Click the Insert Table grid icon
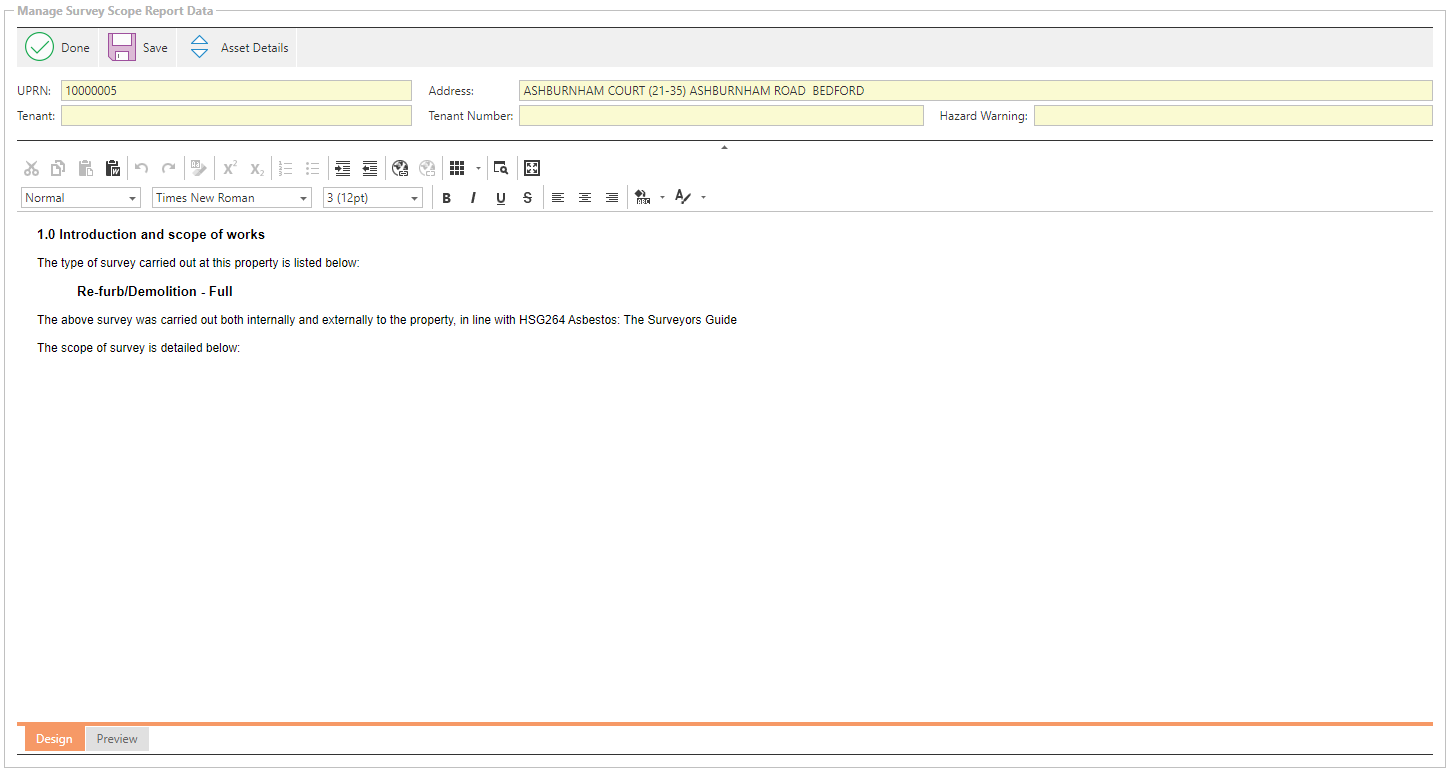The image size is (1452, 772). click(457, 168)
